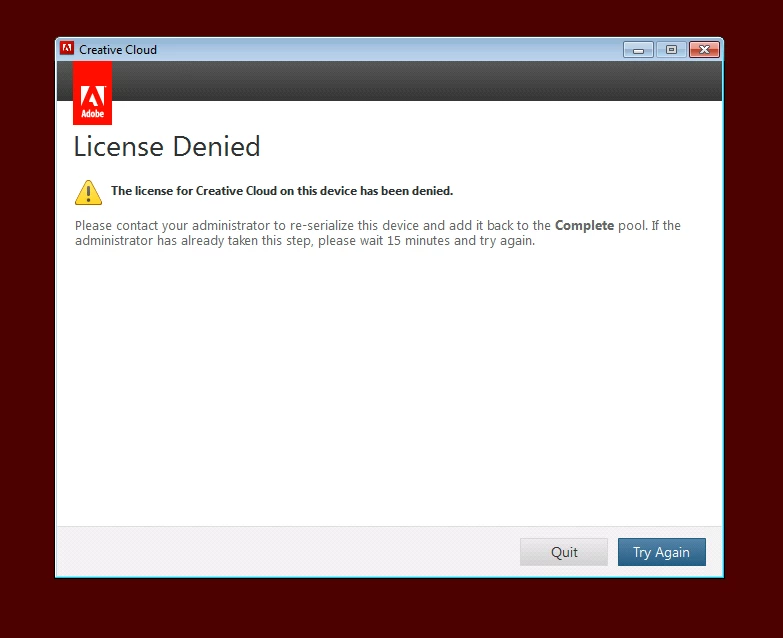The image size is (783, 638).
Task: Close the Creative Cloud window
Action: click(x=704, y=49)
